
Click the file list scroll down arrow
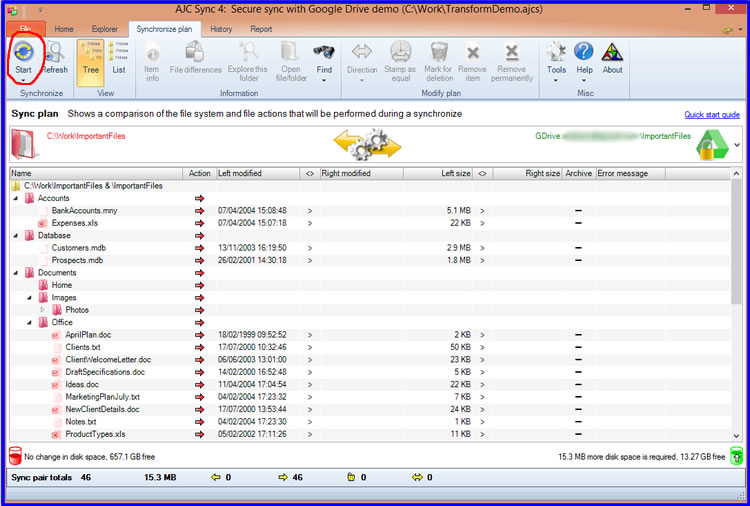(x=736, y=436)
